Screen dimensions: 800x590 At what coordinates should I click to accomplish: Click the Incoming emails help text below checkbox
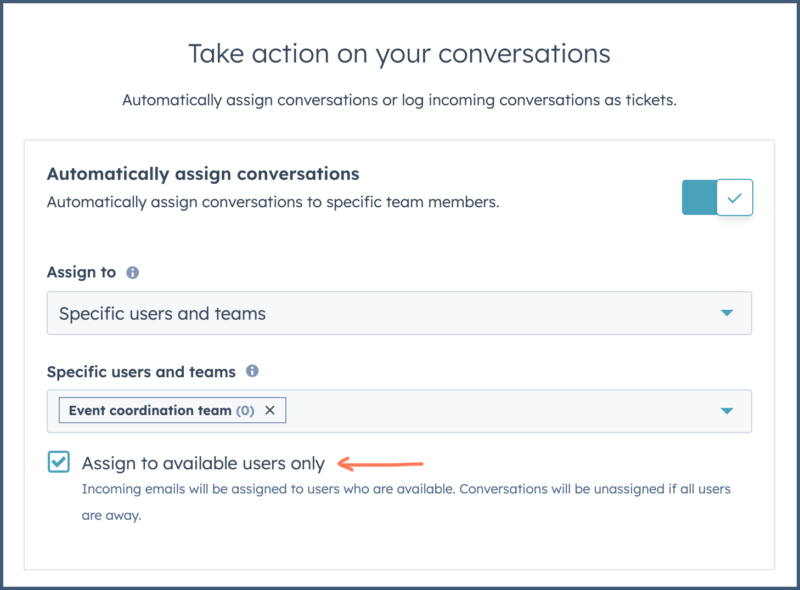click(406, 502)
